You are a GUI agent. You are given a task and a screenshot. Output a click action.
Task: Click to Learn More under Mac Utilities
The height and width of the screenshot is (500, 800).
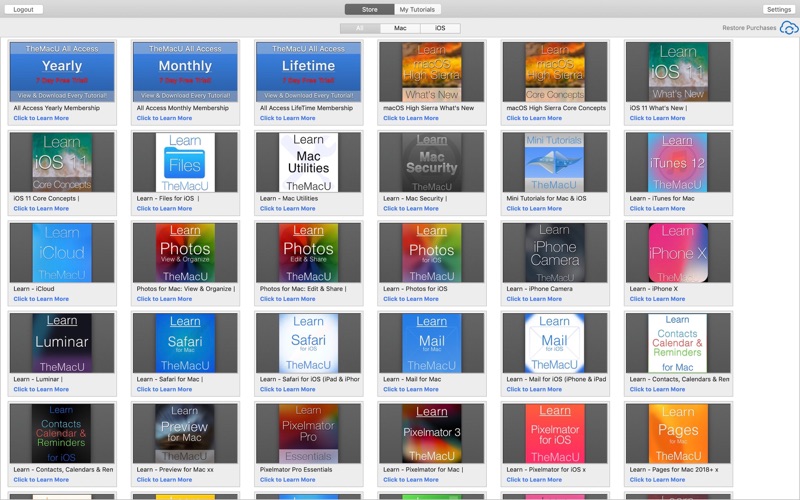click(x=287, y=208)
